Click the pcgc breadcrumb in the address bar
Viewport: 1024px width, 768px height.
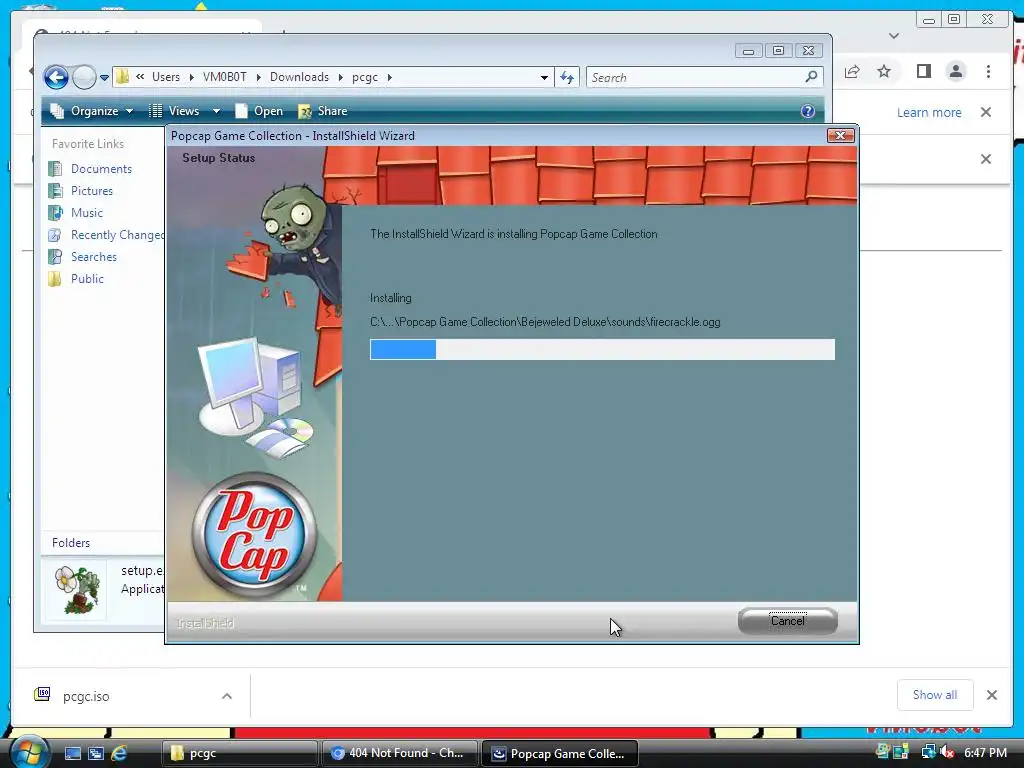tap(365, 77)
